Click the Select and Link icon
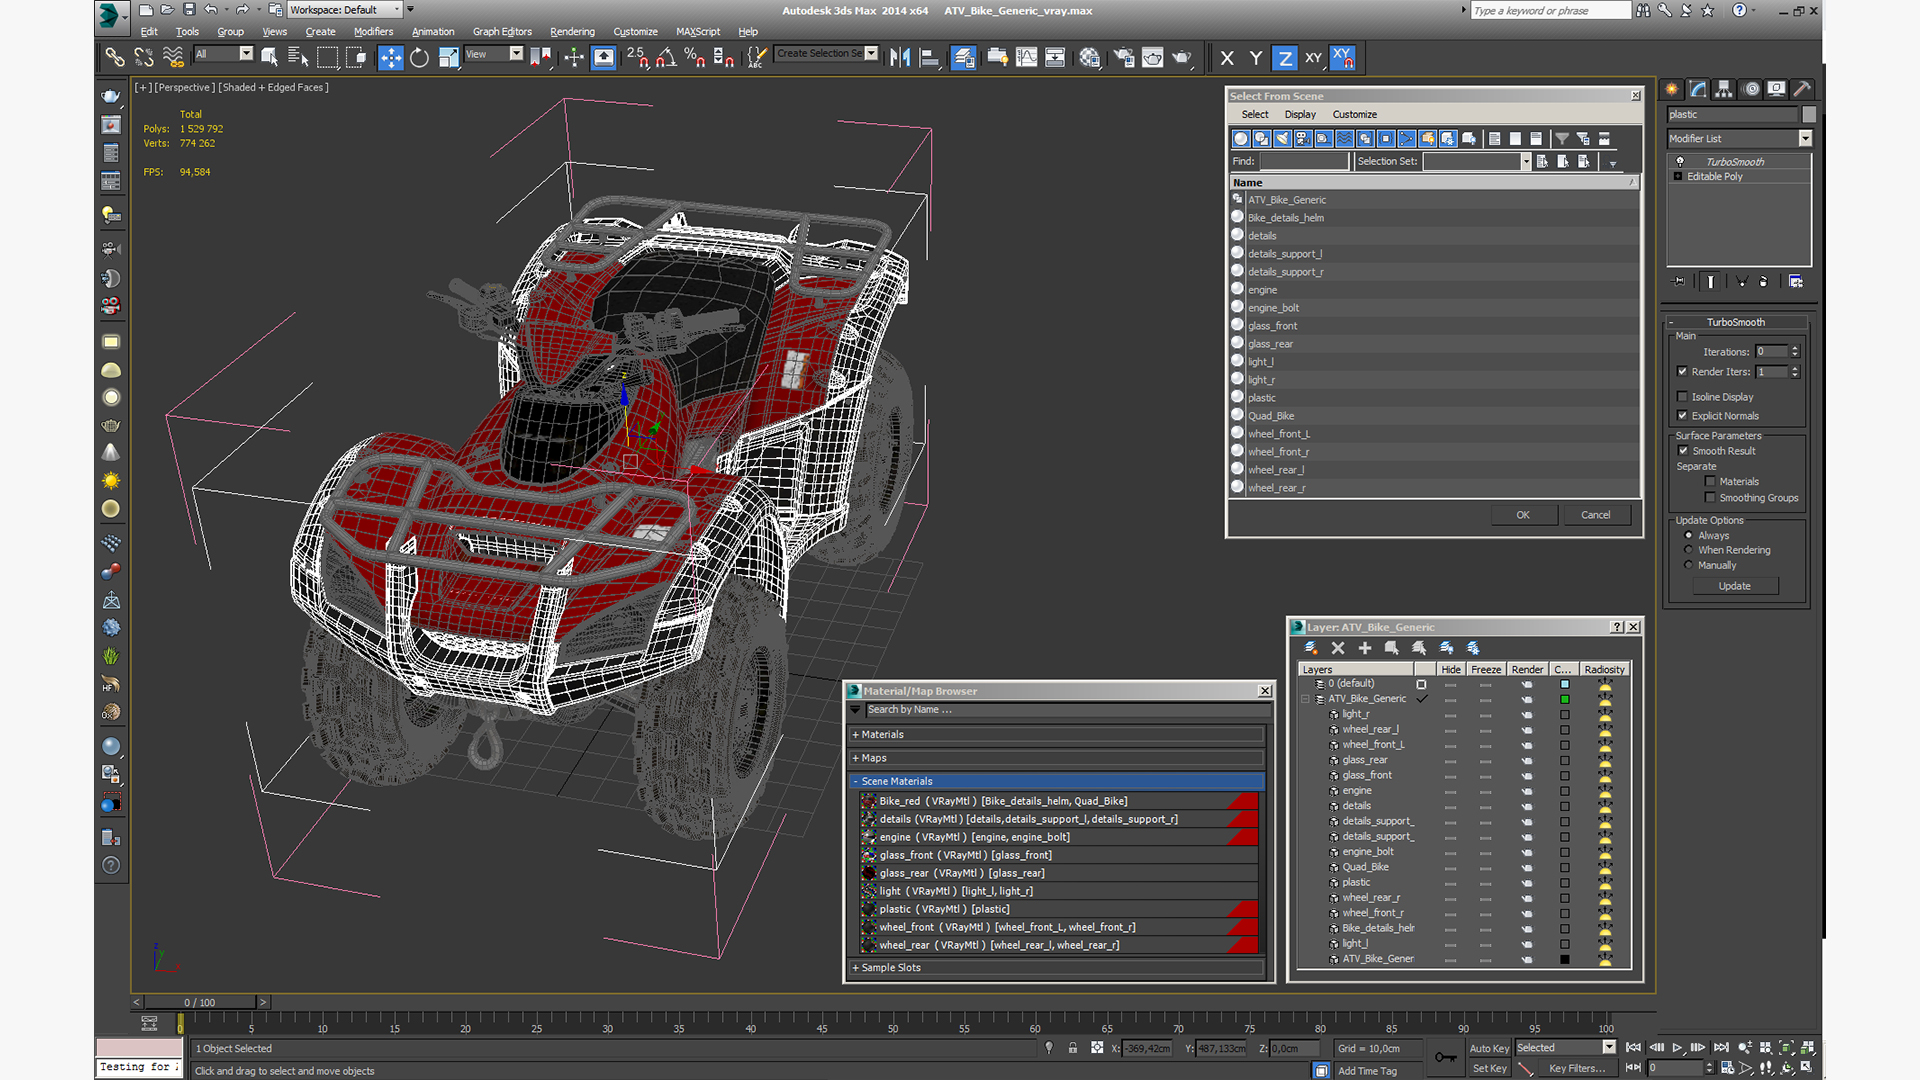Screen dimensions: 1920x1080 (115, 58)
